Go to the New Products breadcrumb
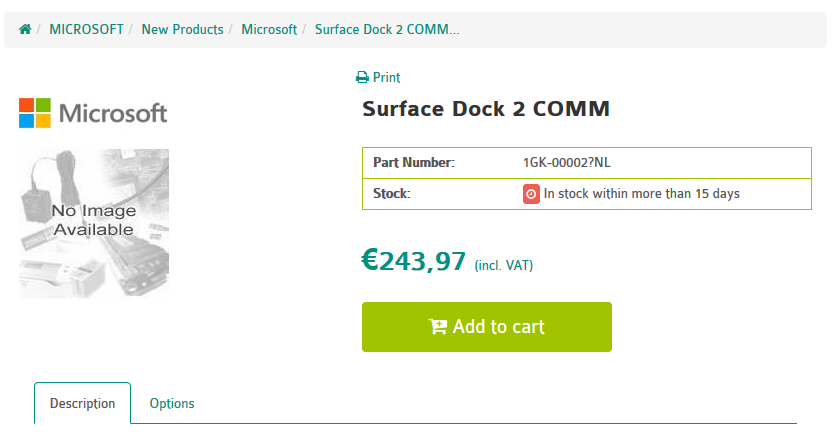 [182, 30]
